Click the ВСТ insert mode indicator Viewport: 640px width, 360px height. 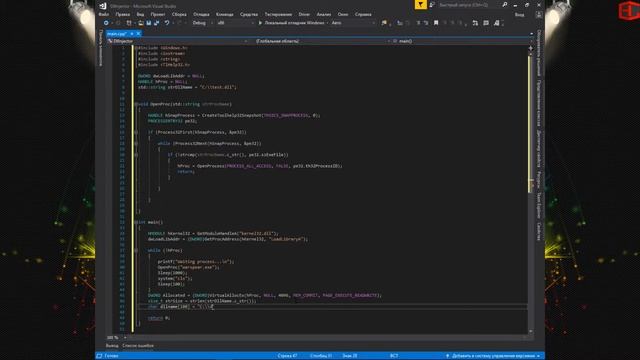(x=394, y=356)
